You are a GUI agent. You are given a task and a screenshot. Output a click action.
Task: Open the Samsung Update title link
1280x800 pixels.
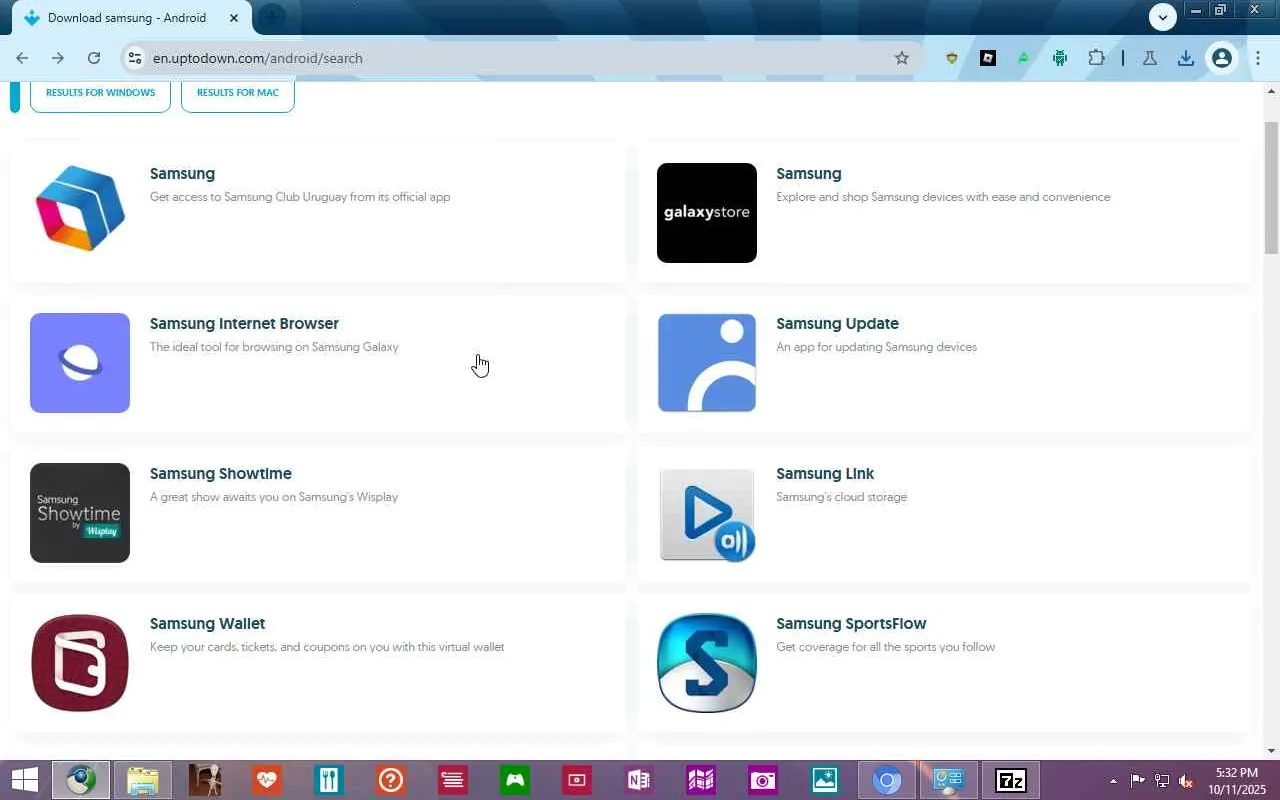click(x=837, y=324)
